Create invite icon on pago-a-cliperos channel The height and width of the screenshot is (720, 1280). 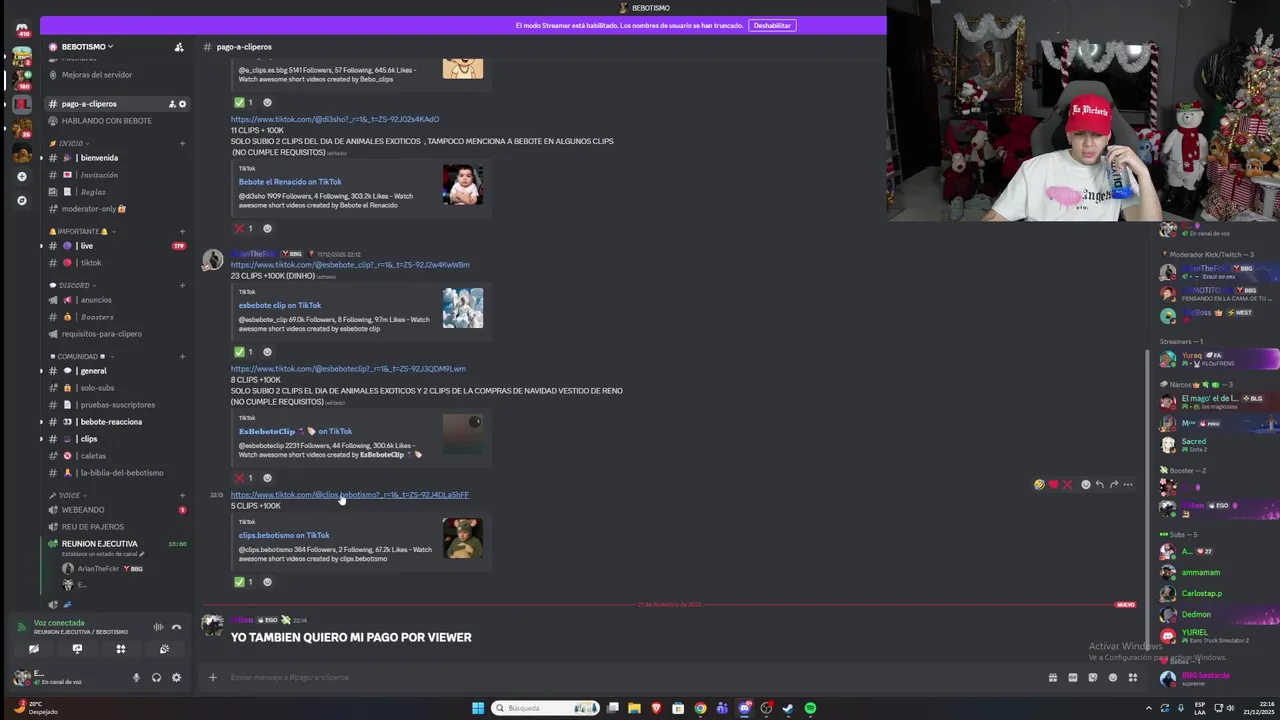[x=172, y=104]
